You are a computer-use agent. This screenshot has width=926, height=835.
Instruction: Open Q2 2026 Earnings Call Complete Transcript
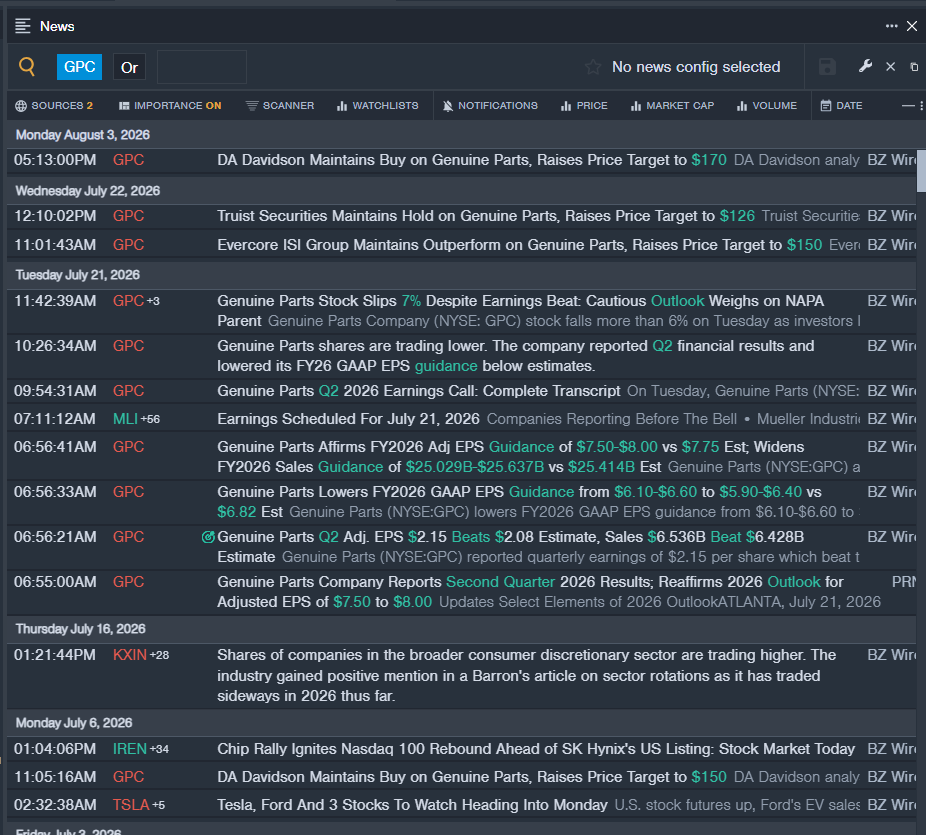(419, 391)
